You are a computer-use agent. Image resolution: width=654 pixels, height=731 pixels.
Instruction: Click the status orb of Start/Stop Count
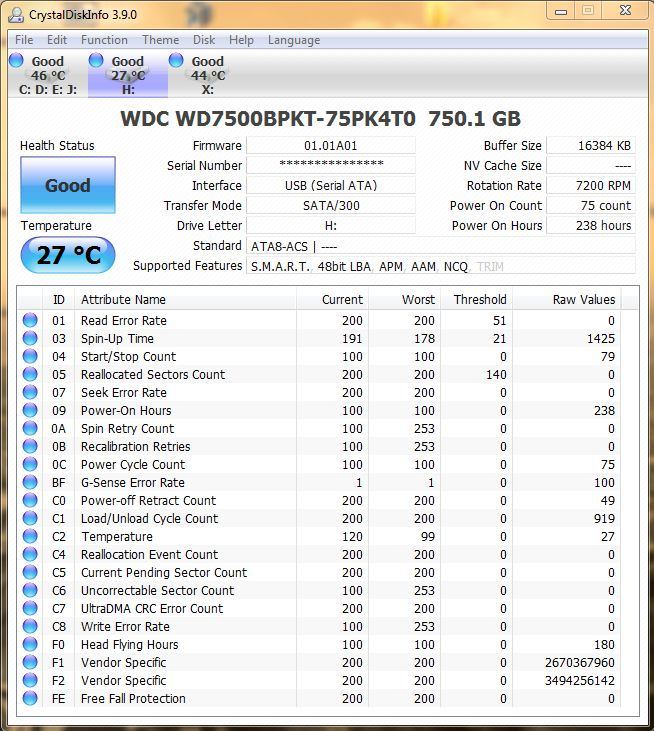30,356
